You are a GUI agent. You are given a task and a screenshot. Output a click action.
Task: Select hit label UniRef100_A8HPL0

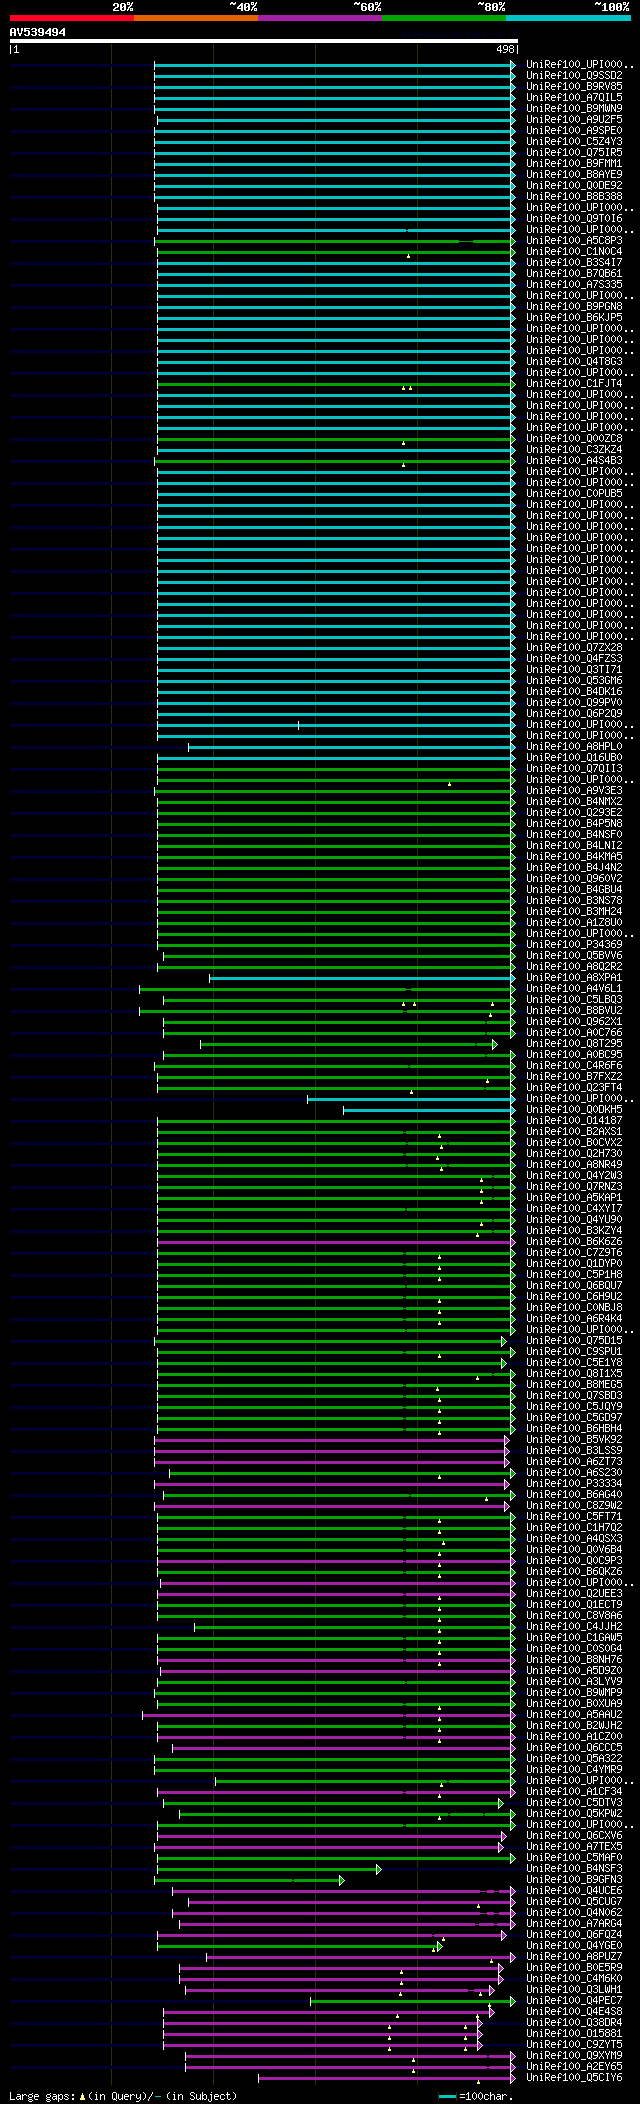574,746
